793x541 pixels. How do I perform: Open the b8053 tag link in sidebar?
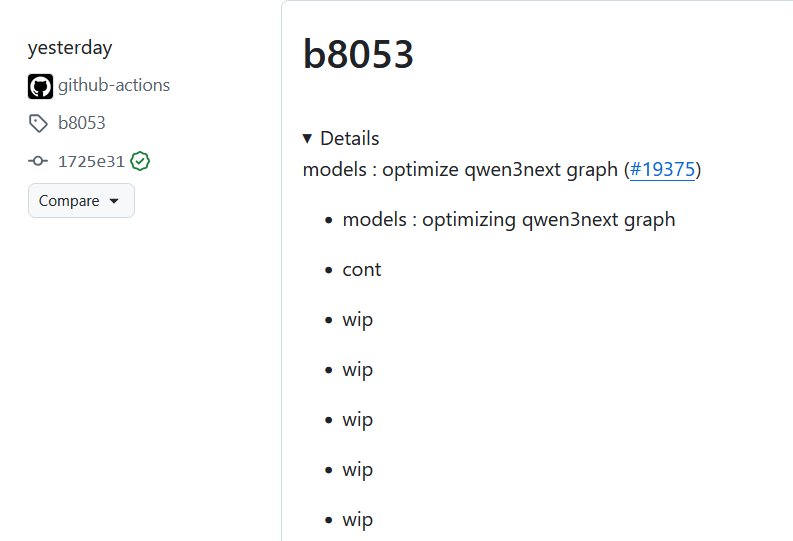[82, 124]
